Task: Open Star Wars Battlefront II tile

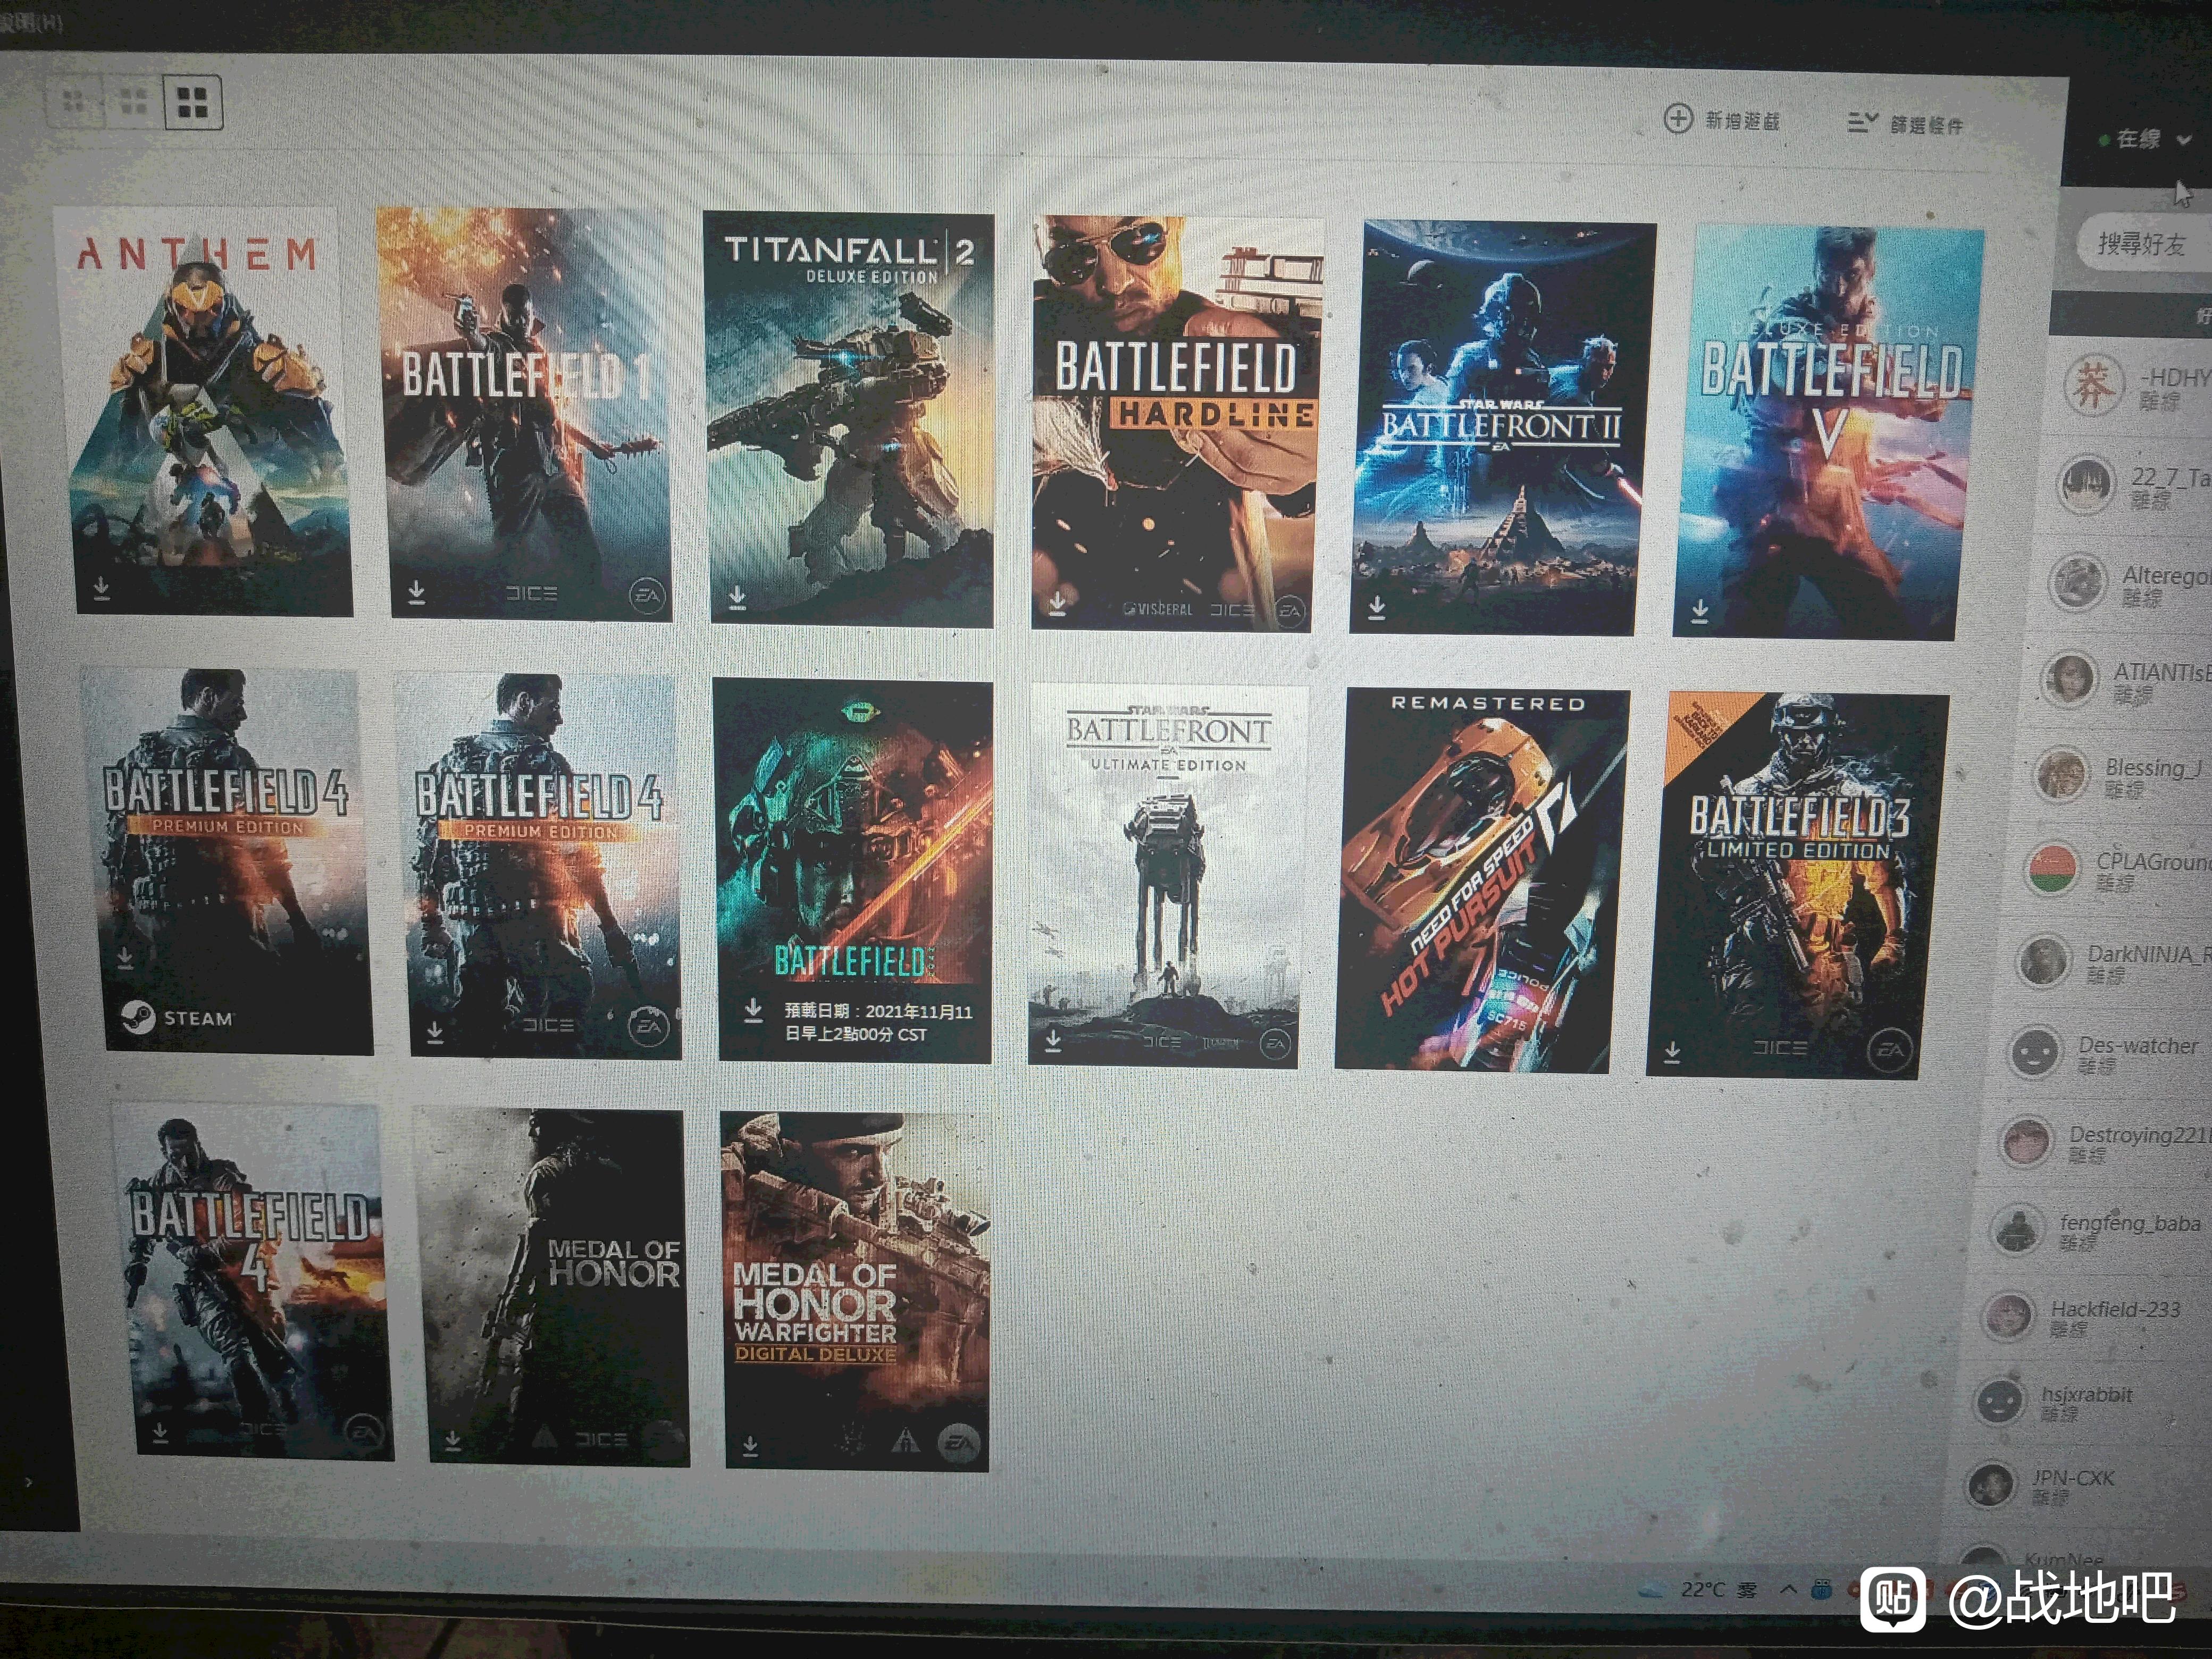Action: pyautogui.click(x=1502, y=428)
